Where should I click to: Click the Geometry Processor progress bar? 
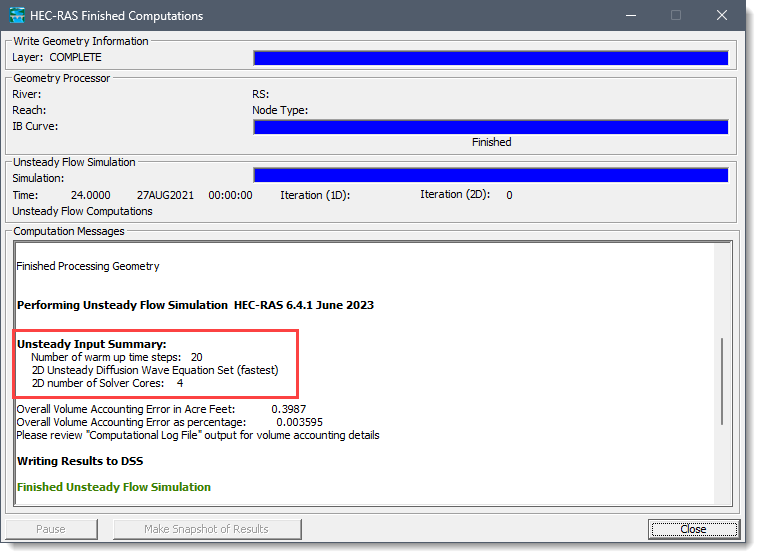click(x=491, y=127)
